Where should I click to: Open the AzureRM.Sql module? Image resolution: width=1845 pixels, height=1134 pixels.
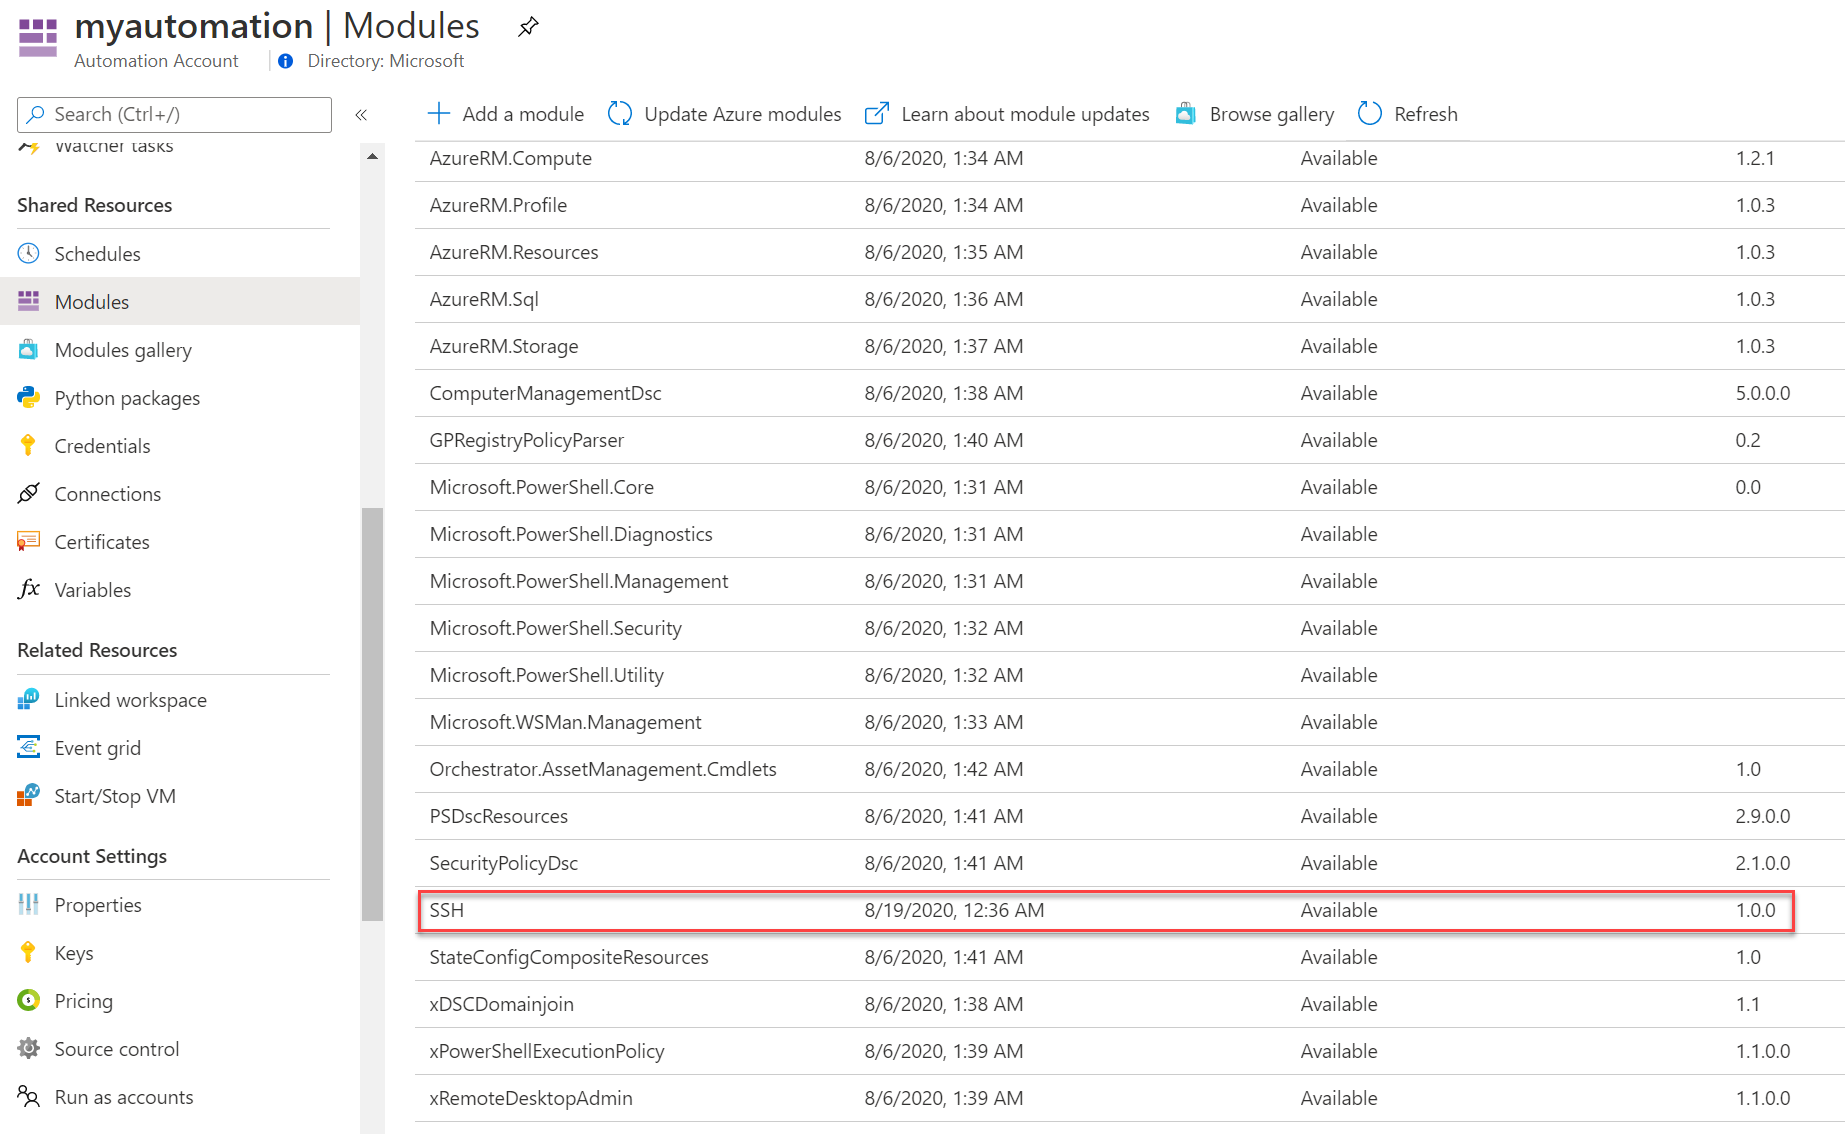484,299
